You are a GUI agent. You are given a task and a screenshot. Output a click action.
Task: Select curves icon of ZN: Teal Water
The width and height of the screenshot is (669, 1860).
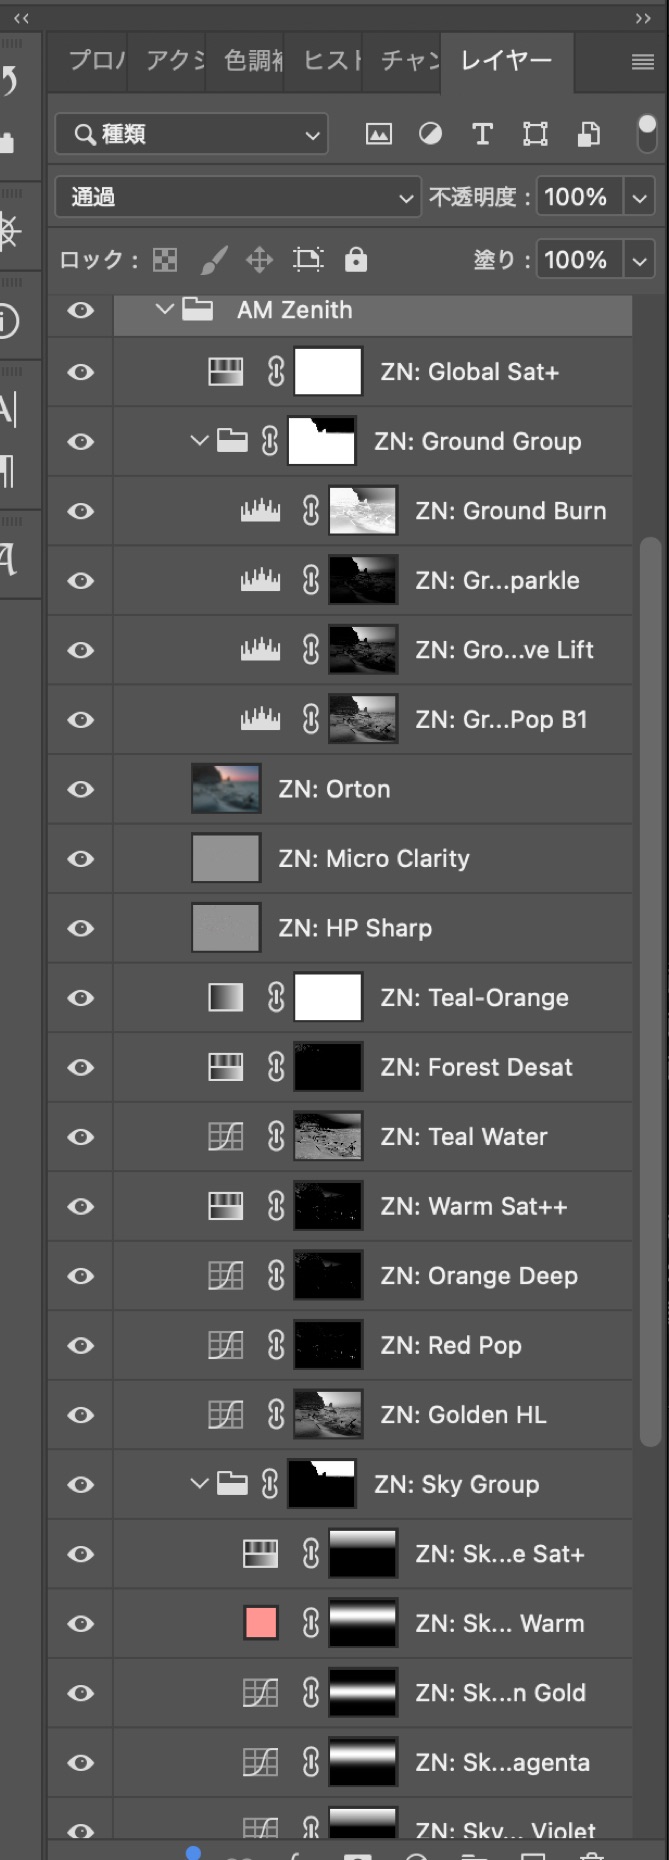[x=225, y=1137]
